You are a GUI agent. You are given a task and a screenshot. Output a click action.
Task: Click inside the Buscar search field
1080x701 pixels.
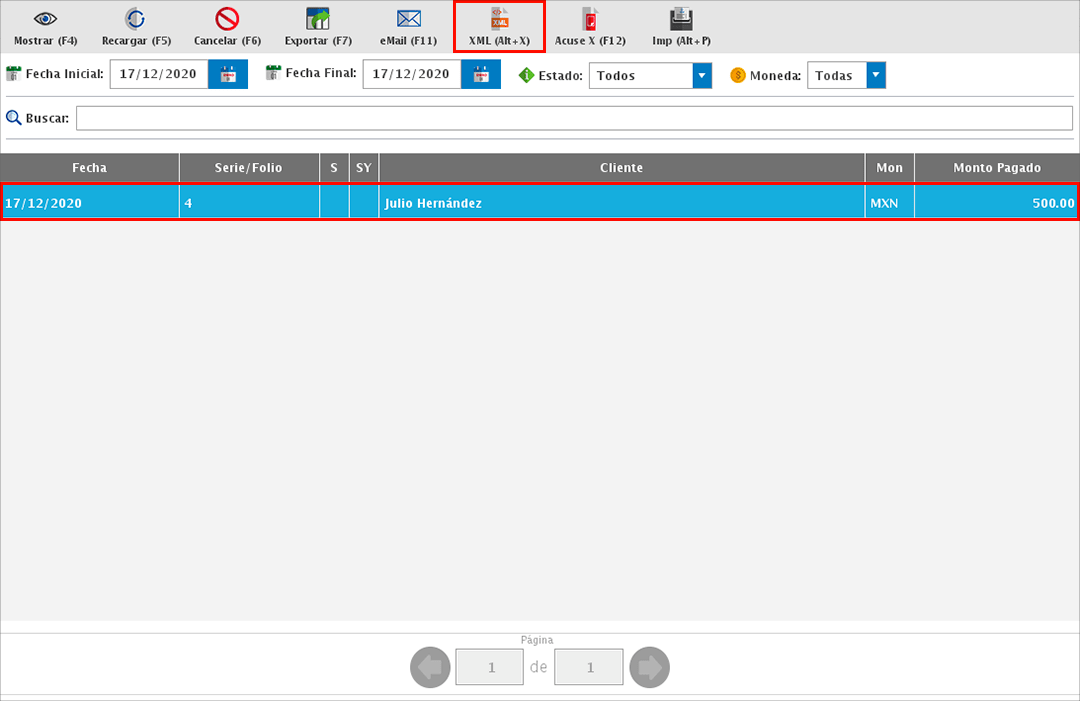(574, 118)
